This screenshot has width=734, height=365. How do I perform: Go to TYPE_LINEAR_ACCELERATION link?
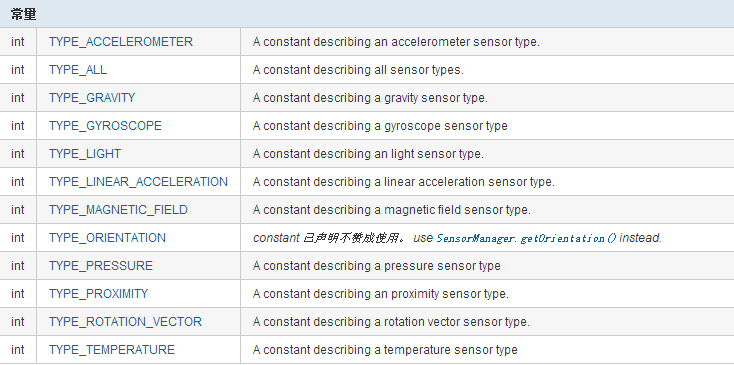pyautogui.click(x=139, y=182)
